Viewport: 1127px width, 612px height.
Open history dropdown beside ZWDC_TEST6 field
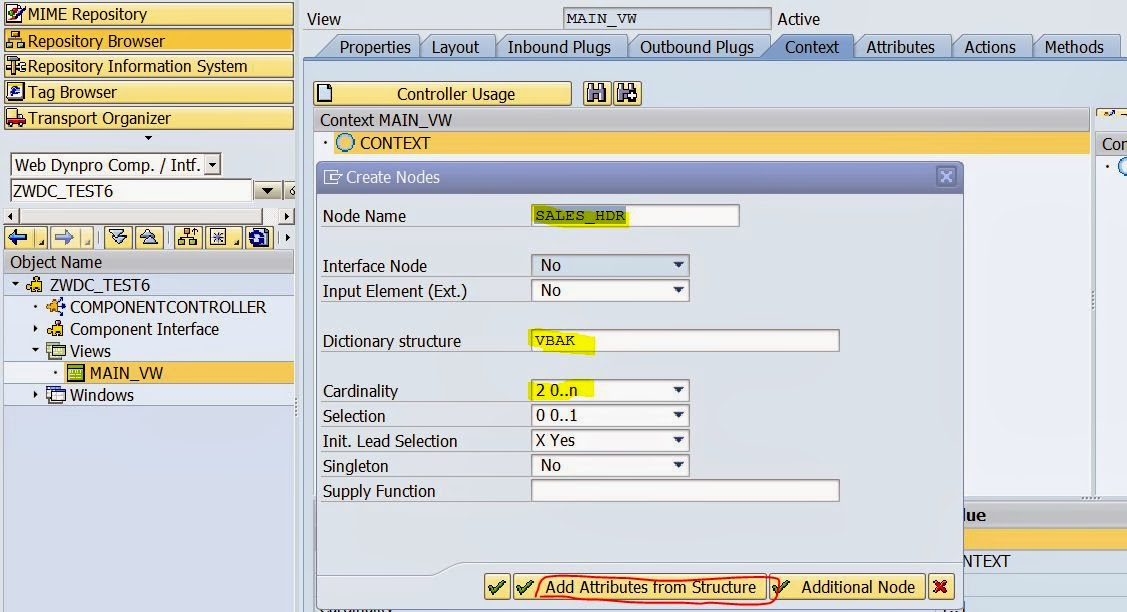(267, 191)
